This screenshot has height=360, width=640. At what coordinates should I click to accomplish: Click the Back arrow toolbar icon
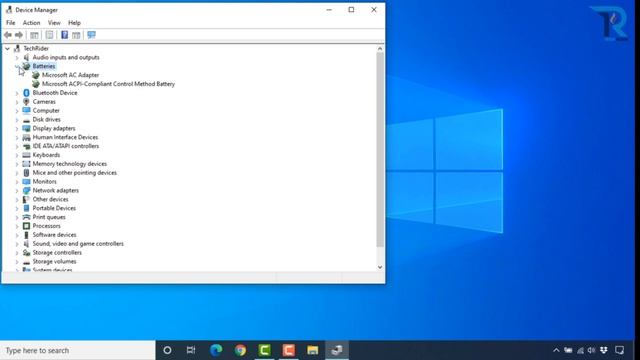click(x=8, y=35)
